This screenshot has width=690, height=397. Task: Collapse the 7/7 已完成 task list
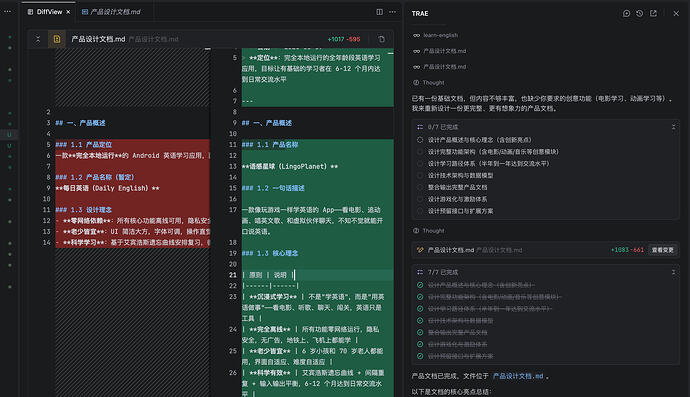click(673, 272)
